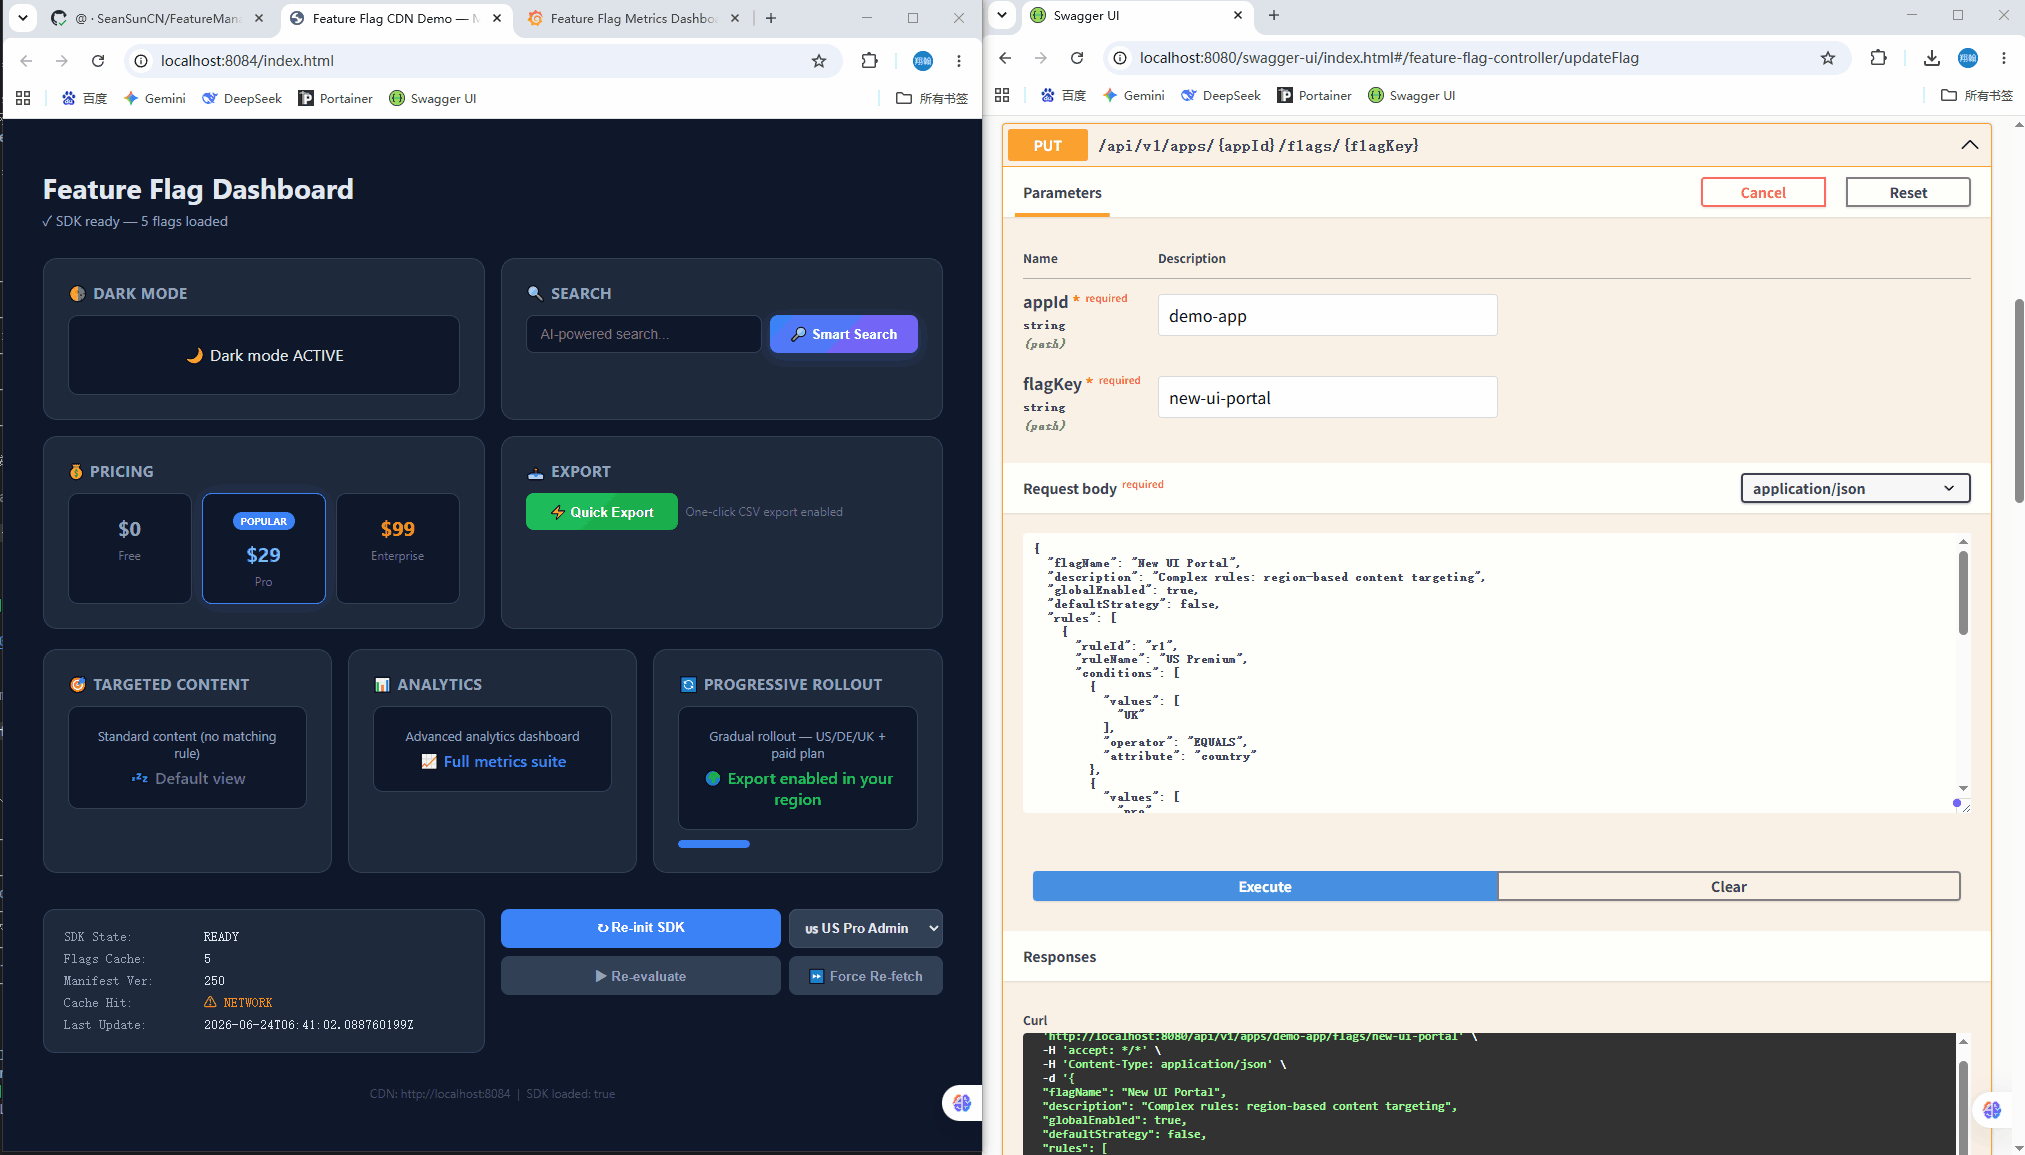Switch to the SeanSunCN/FeatureManager tab
This screenshot has width=2025, height=1155.
click(x=158, y=18)
